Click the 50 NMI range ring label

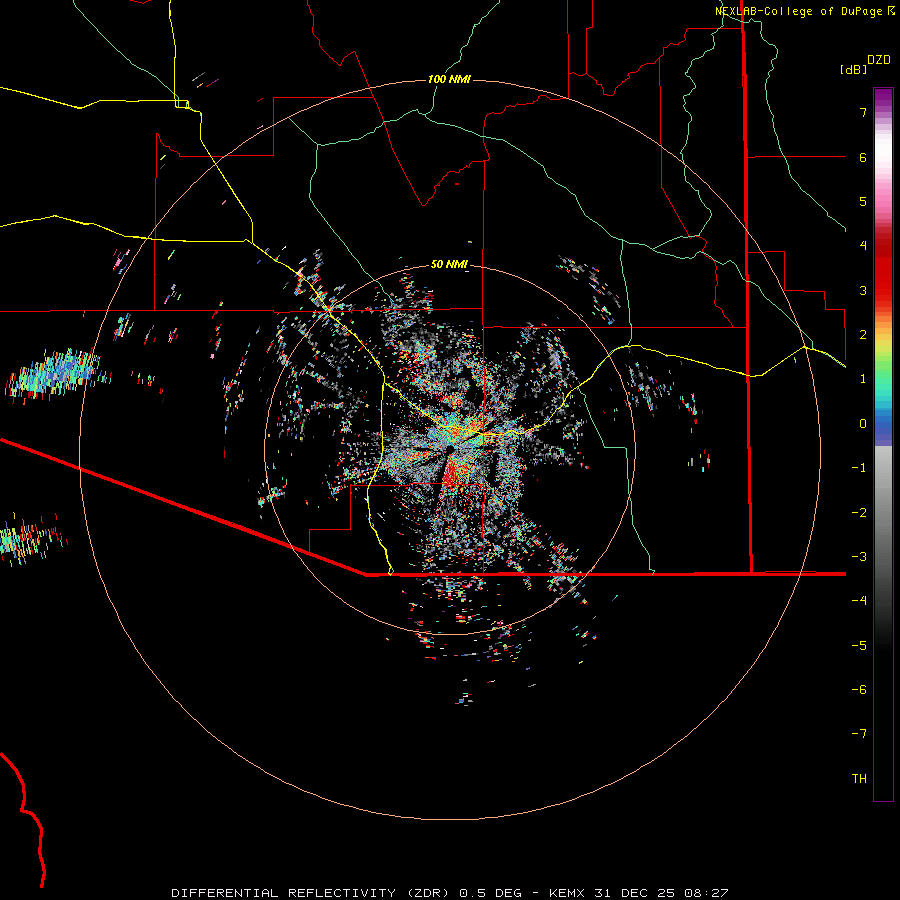449,264
